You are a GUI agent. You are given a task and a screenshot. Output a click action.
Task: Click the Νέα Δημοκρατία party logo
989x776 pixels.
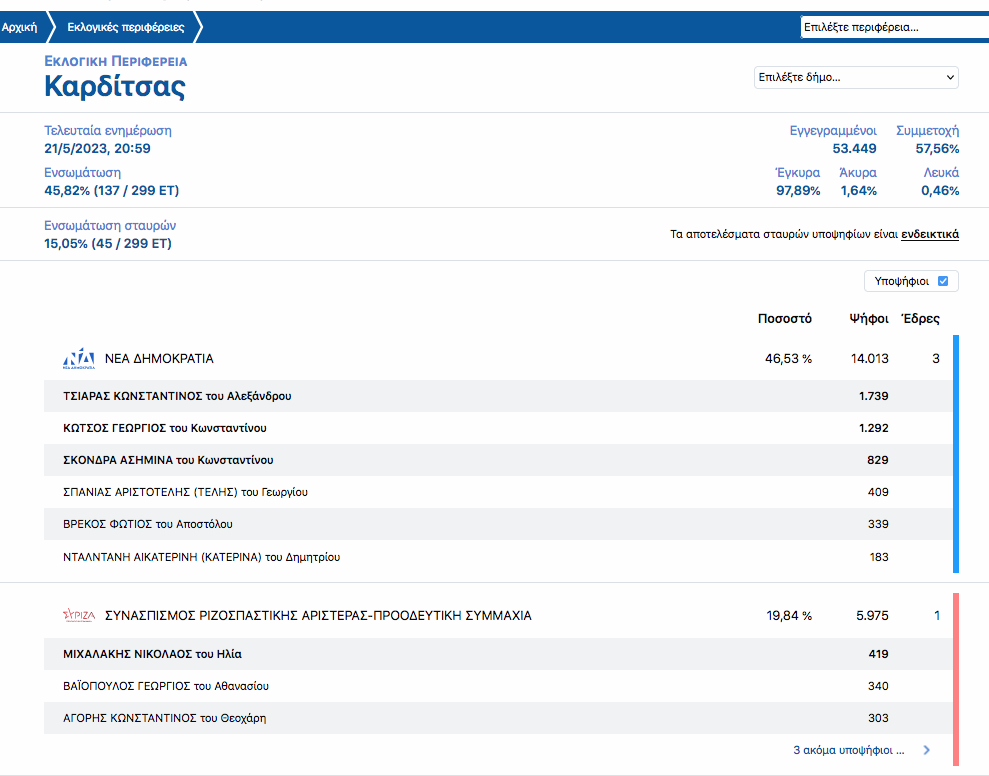pyautogui.click(x=78, y=359)
